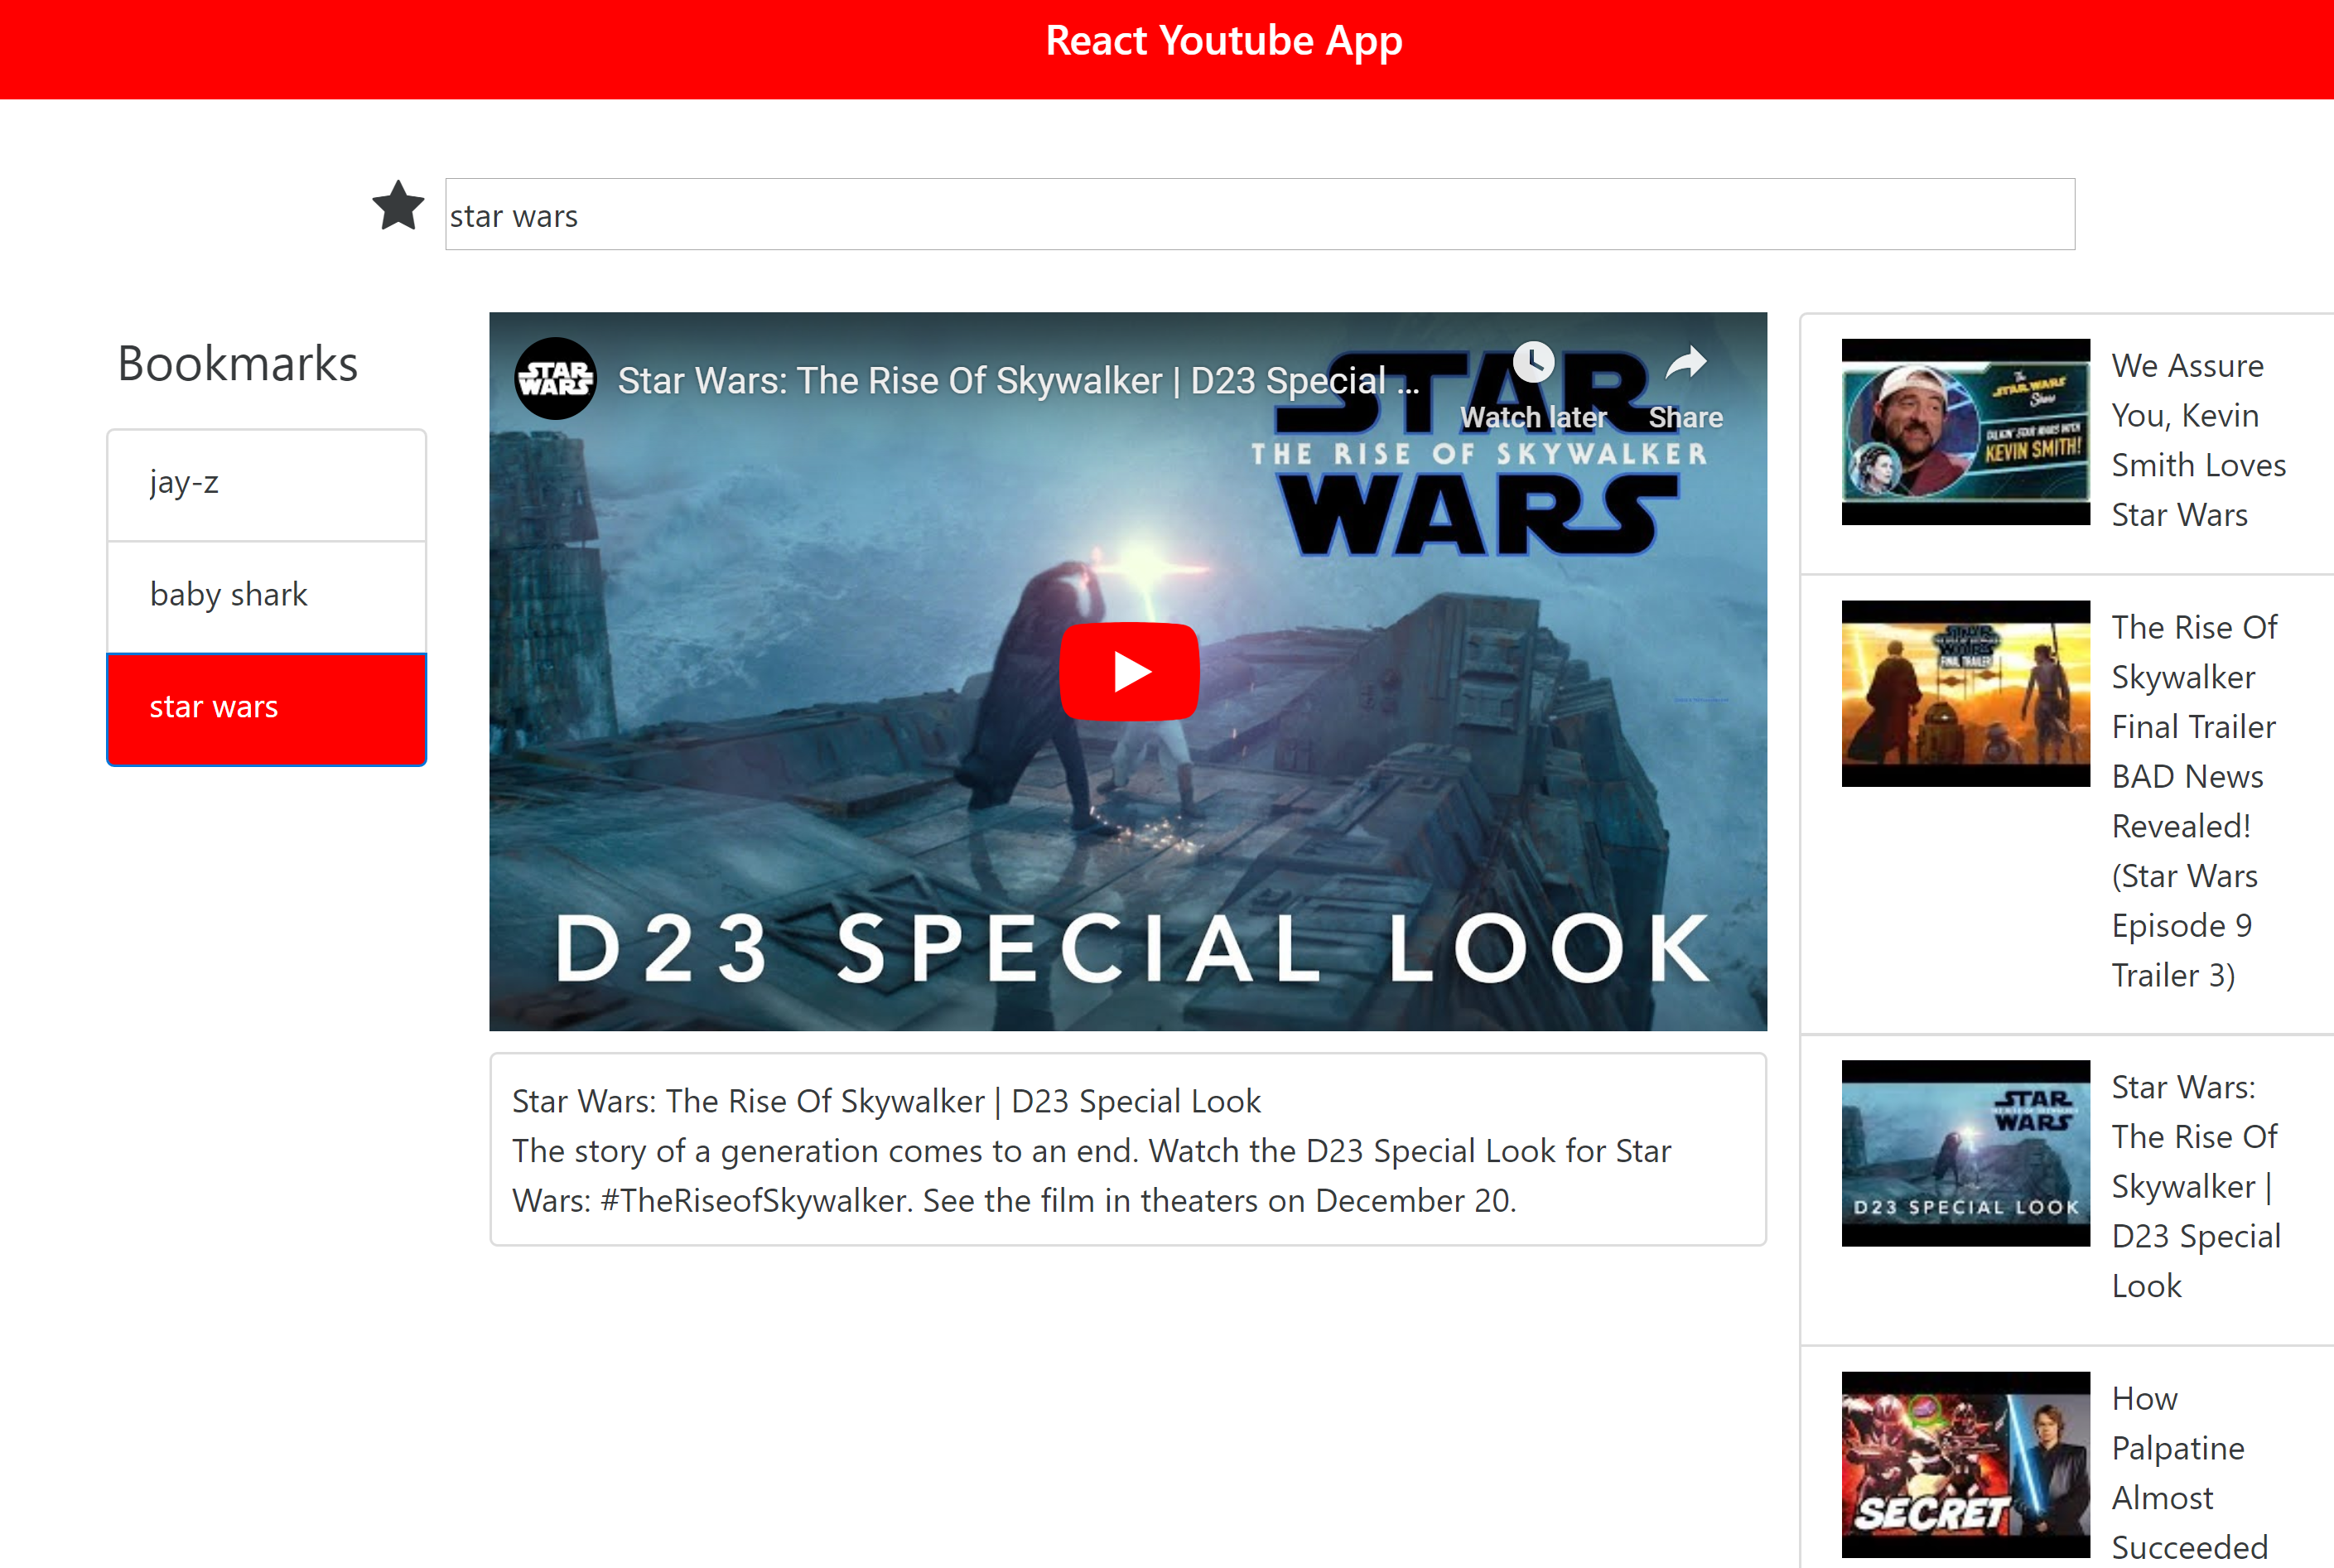Screen dimensions: 2334x1568
Task: Click the red YouTube play button
Action: [1129, 671]
